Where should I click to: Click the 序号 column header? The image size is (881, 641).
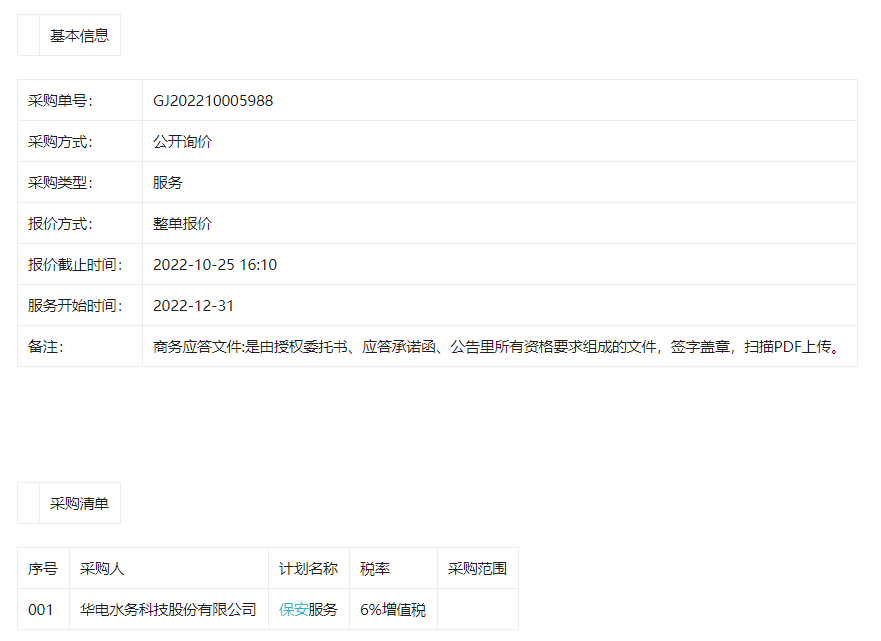pos(42,568)
